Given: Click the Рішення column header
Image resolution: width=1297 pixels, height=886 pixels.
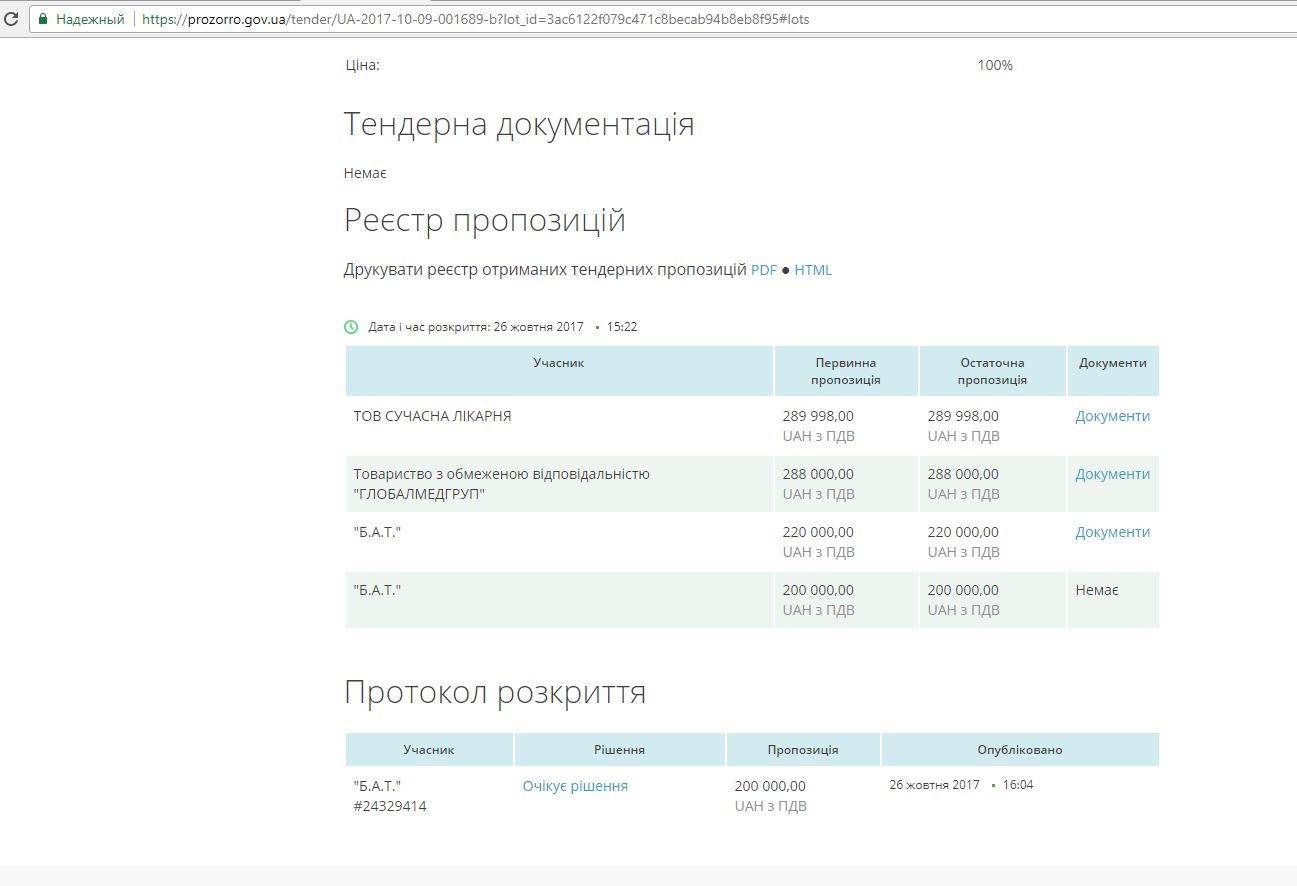Looking at the screenshot, I should (x=619, y=749).
